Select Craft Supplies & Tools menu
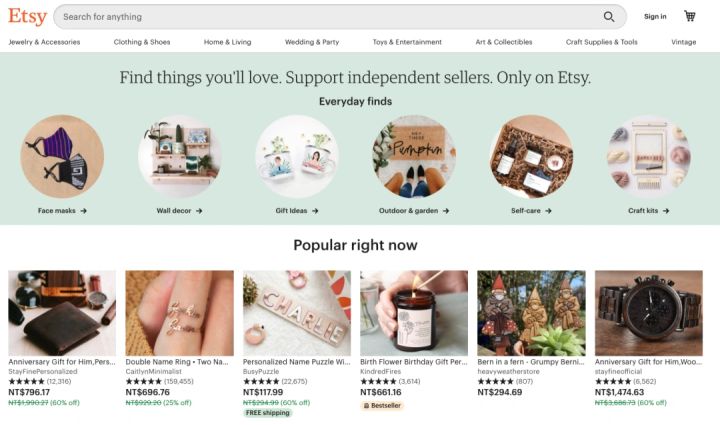720x425 pixels. (x=602, y=42)
